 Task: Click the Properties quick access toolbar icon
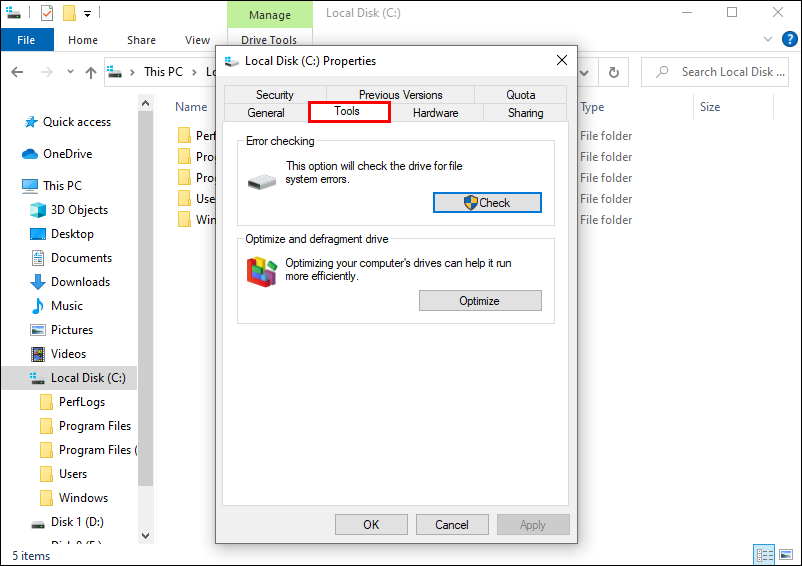47,13
